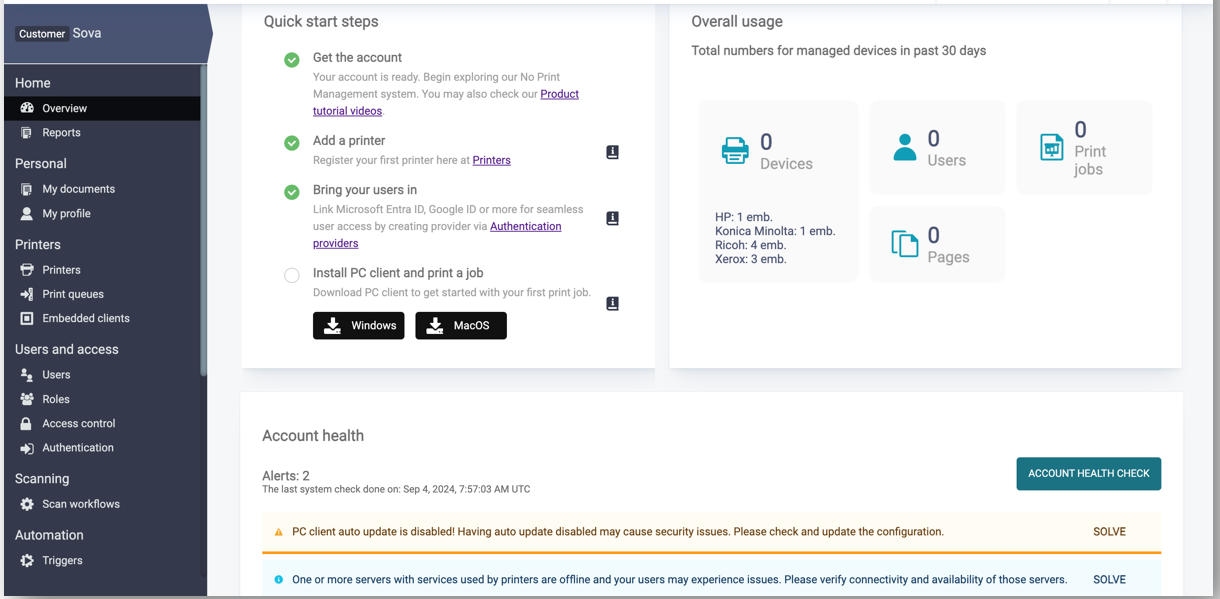This screenshot has height=599, width=1220.
Task: Click the green check for Get the account
Action: click(x=292, y=60)
